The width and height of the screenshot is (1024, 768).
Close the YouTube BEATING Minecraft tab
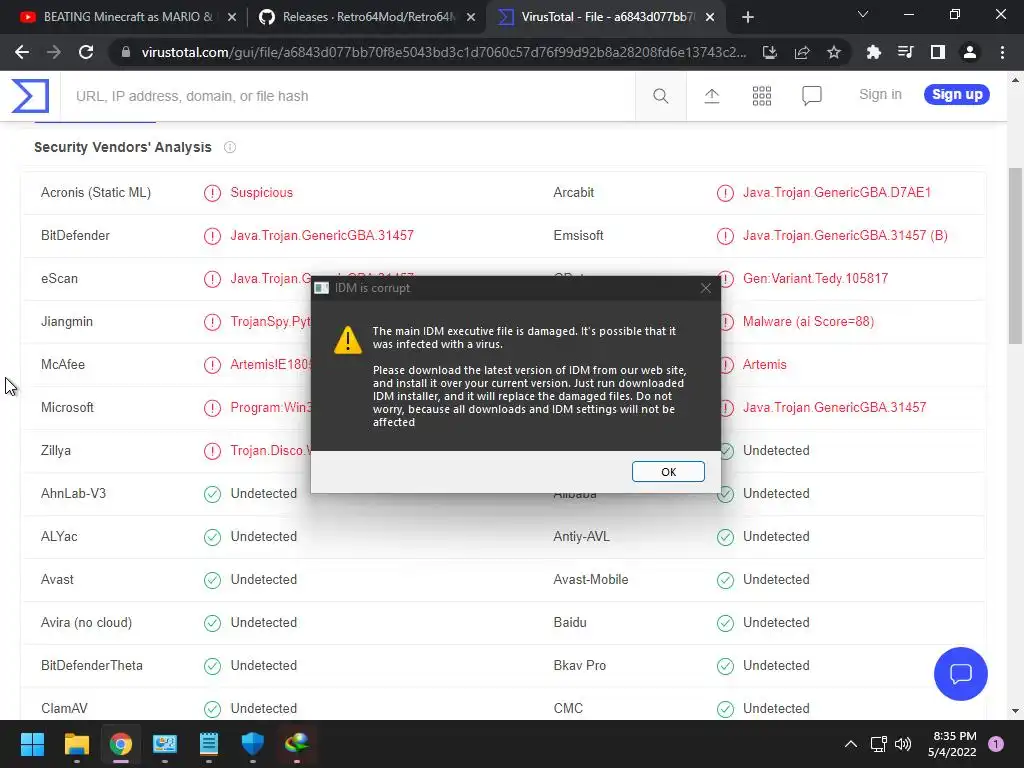tap(232, 18)
